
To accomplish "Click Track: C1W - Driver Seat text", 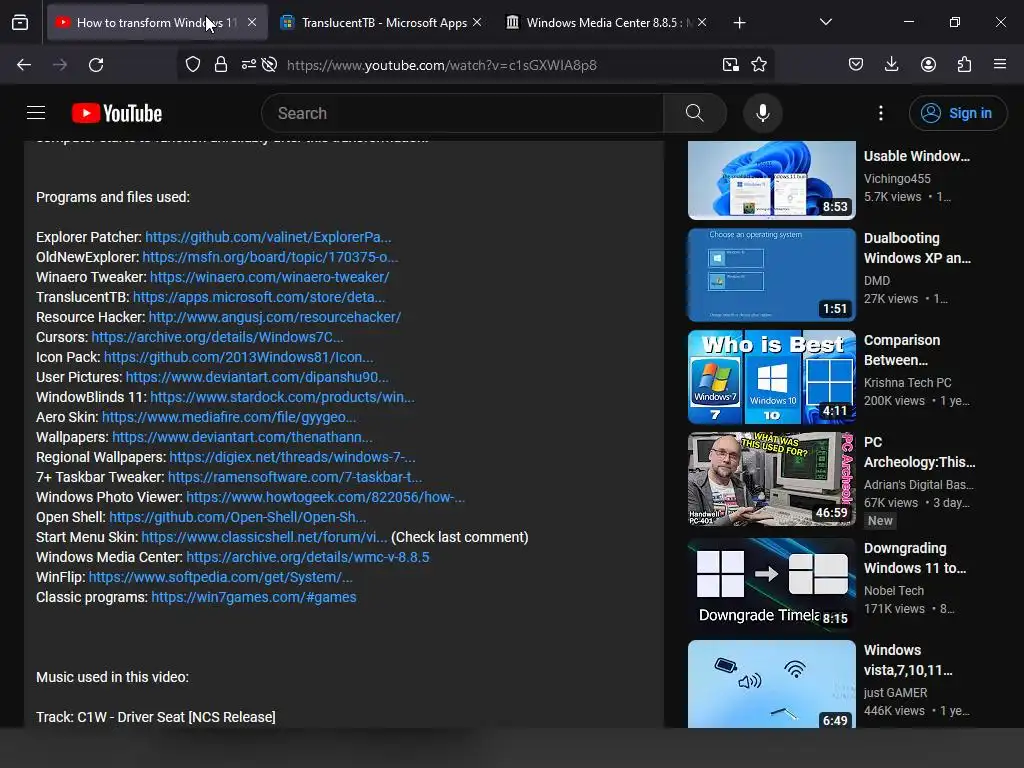I will pos(155,717).
